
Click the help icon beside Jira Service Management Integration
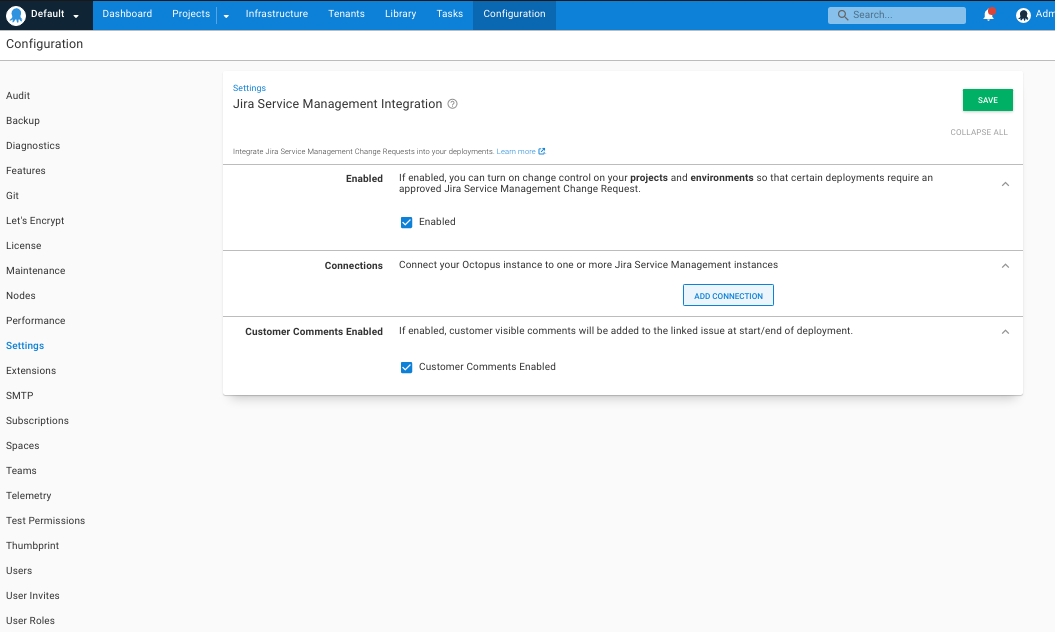click(x=452, y=104)
